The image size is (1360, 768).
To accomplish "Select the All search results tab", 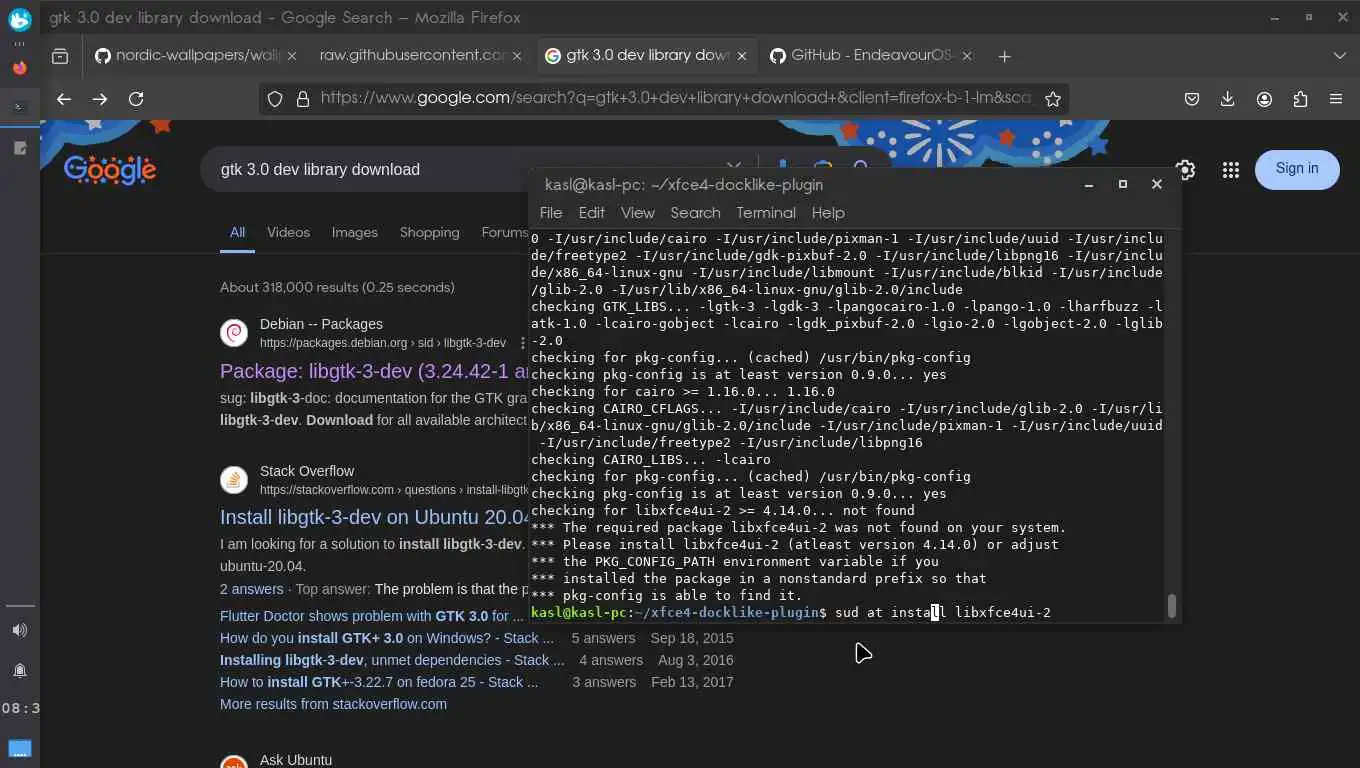I will (x=237, y=232).
